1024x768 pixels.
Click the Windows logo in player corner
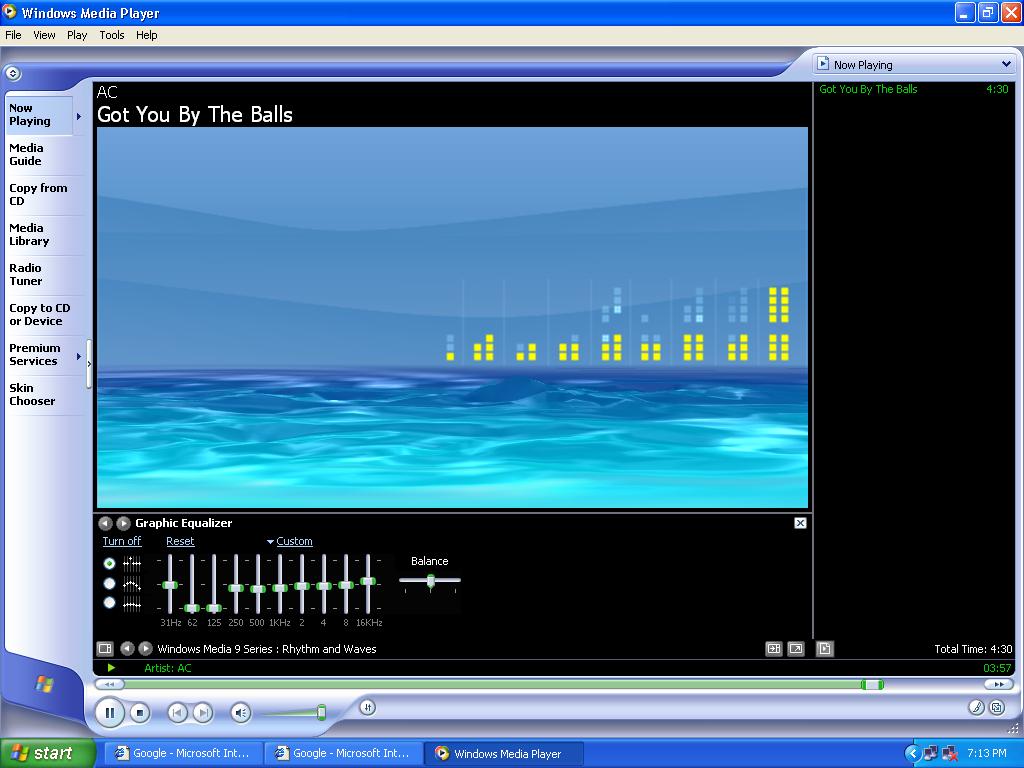click(x=44, y=684)
